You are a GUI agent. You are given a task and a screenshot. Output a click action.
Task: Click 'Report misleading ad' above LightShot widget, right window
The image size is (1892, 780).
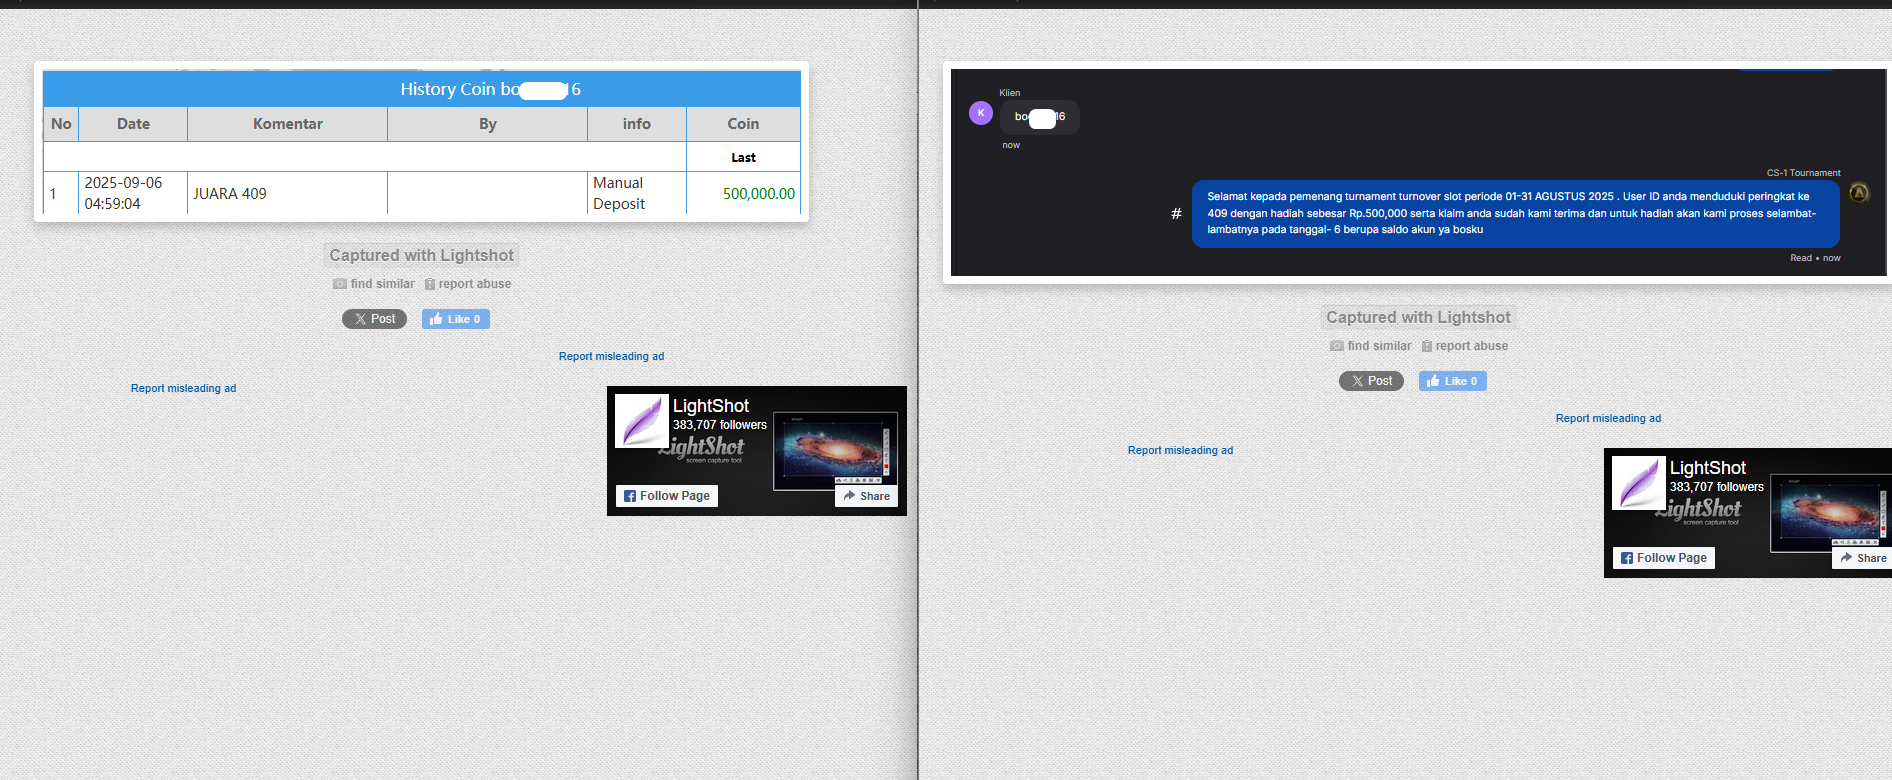click(1608, 418)
